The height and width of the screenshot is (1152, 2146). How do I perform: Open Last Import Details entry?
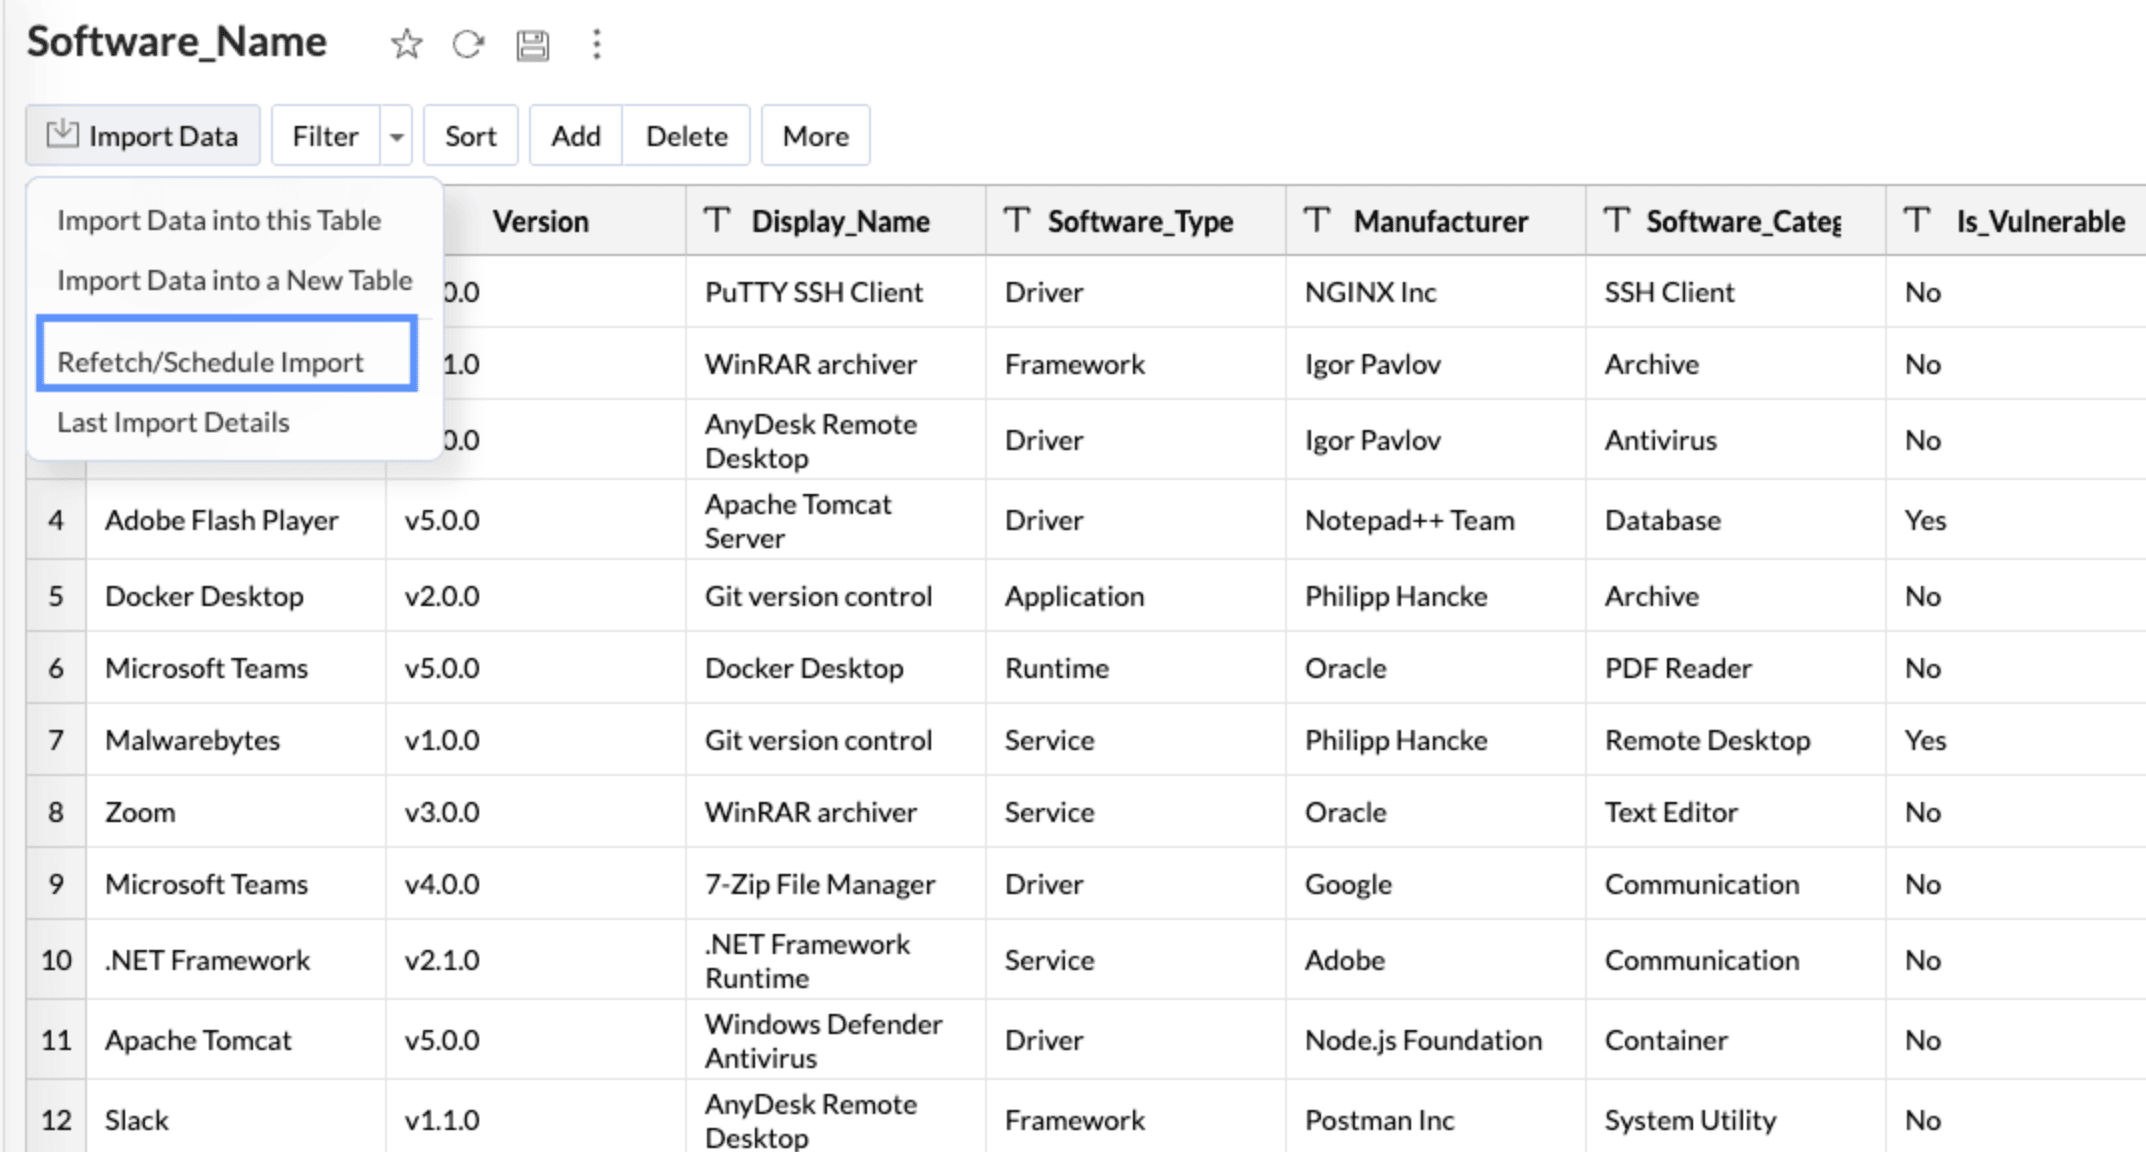click(173, 422)
